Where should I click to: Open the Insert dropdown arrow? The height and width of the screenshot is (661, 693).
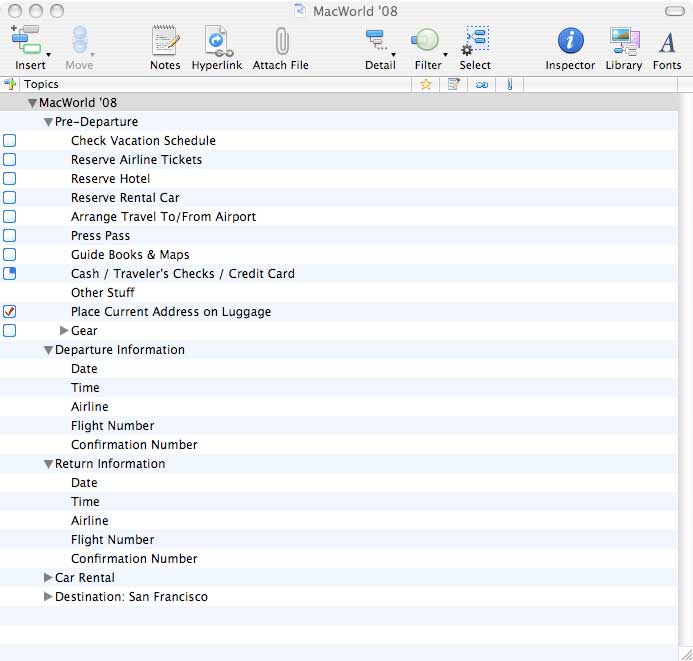pos(49,55)
